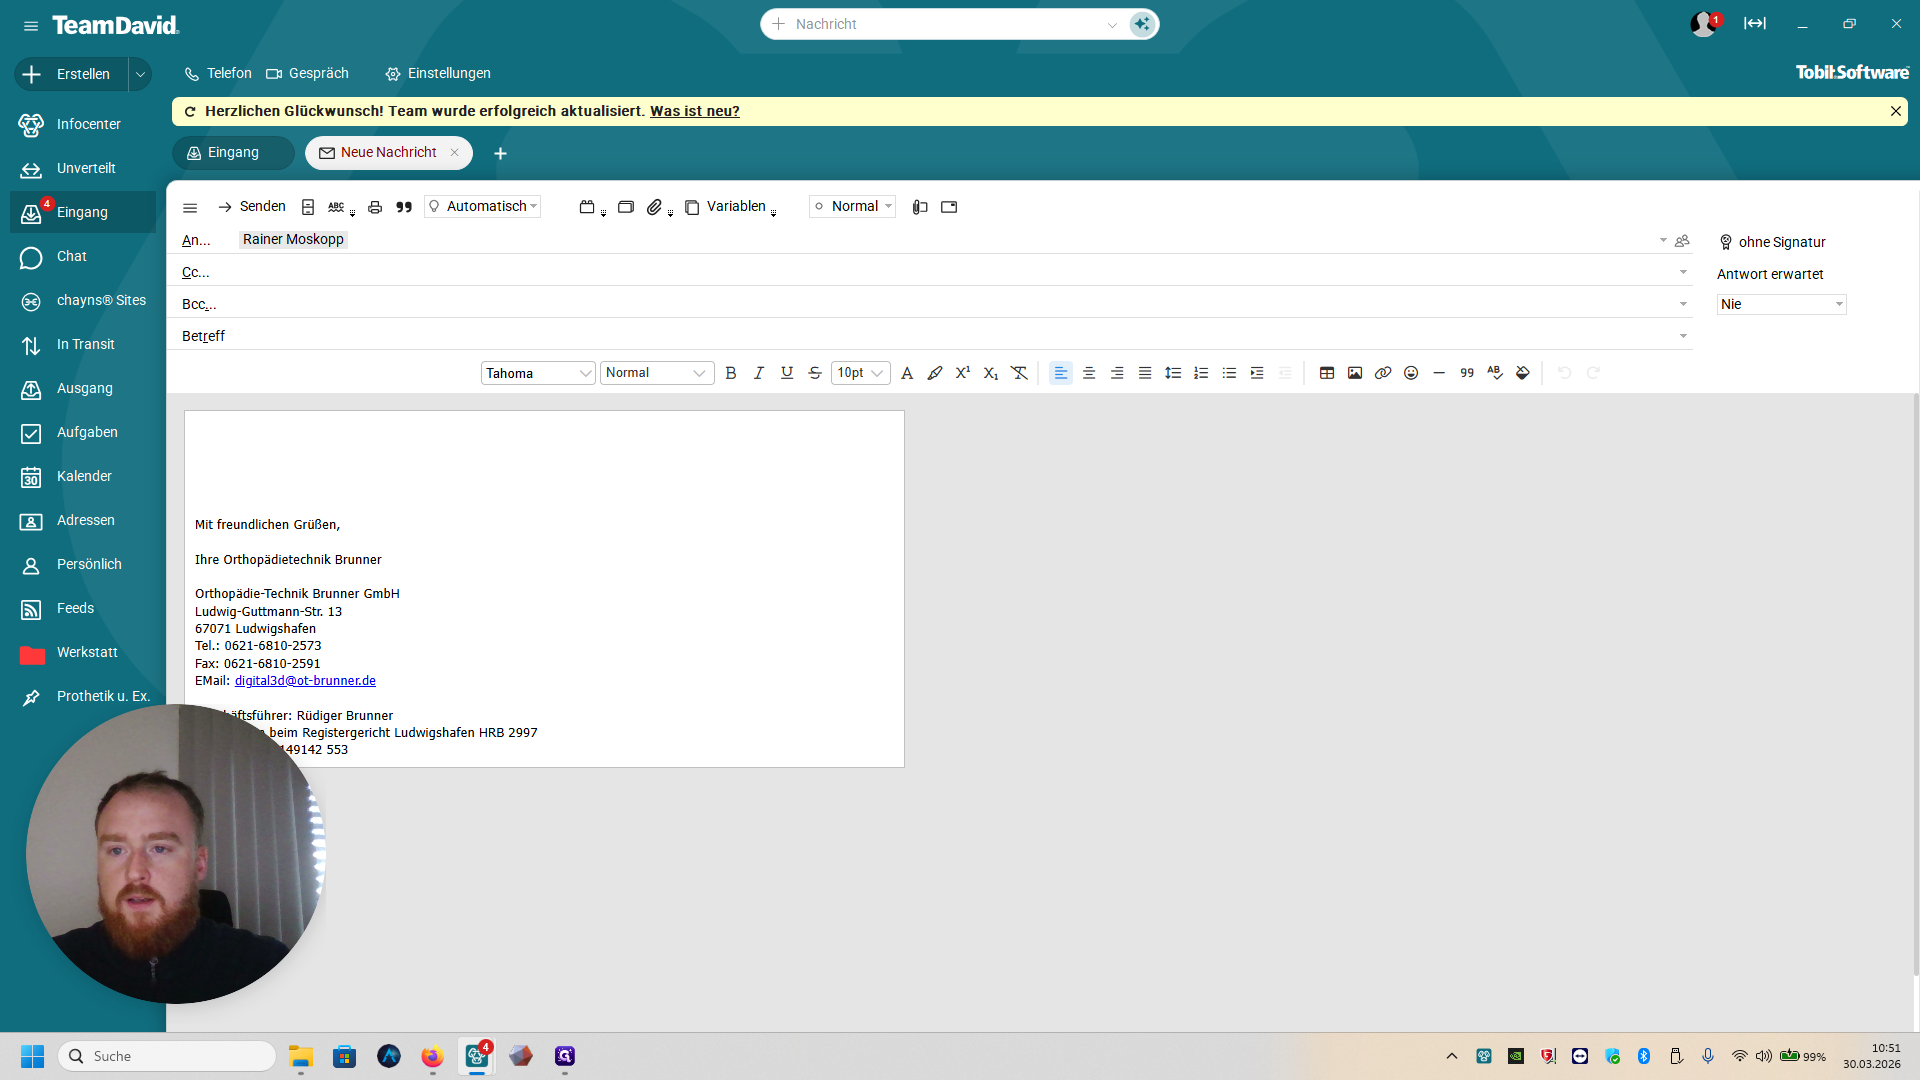The width and height of the screenshot is (1920, 1080).
Task: Toggle italic formatting
Action: click(759, 373)
